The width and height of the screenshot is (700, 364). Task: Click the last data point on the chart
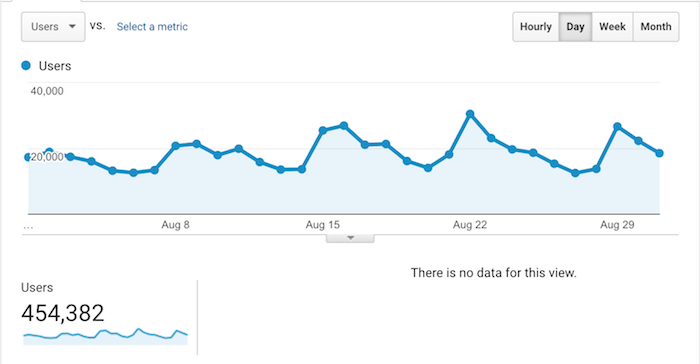point(659,153)
